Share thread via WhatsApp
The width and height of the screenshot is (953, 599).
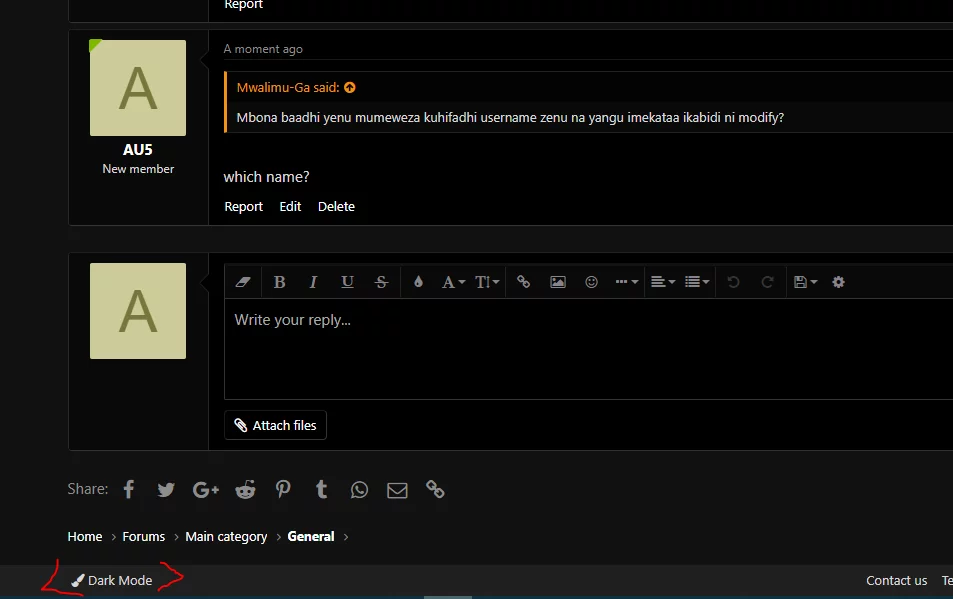(x=359, y=489)
